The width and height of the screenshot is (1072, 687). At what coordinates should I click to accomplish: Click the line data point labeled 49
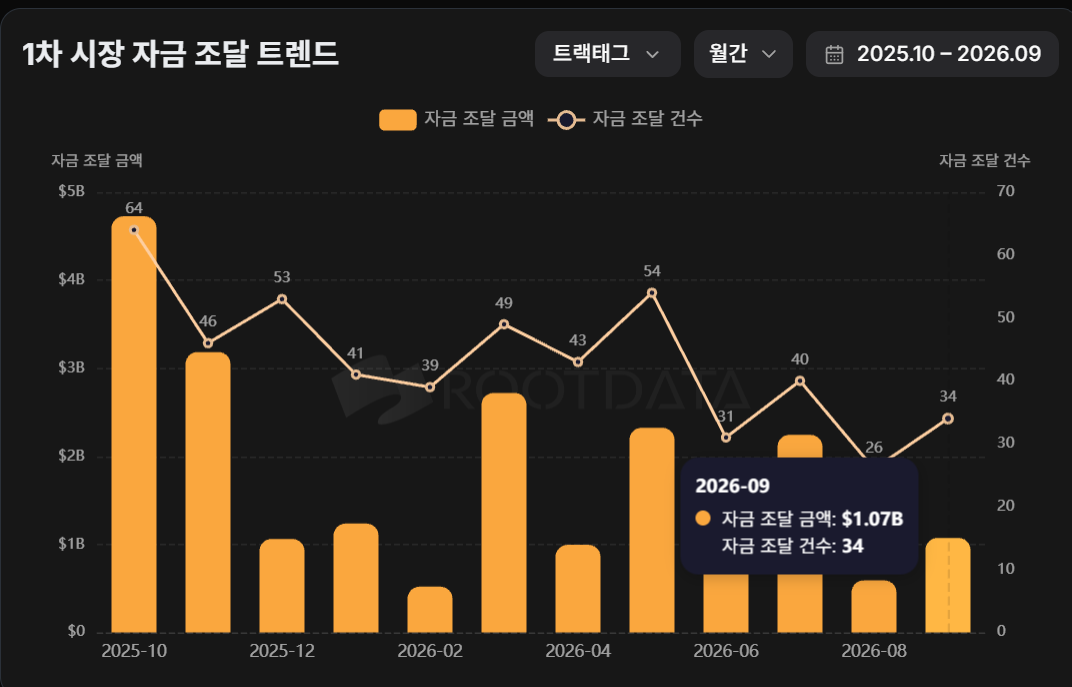click(x=504, y=324)
